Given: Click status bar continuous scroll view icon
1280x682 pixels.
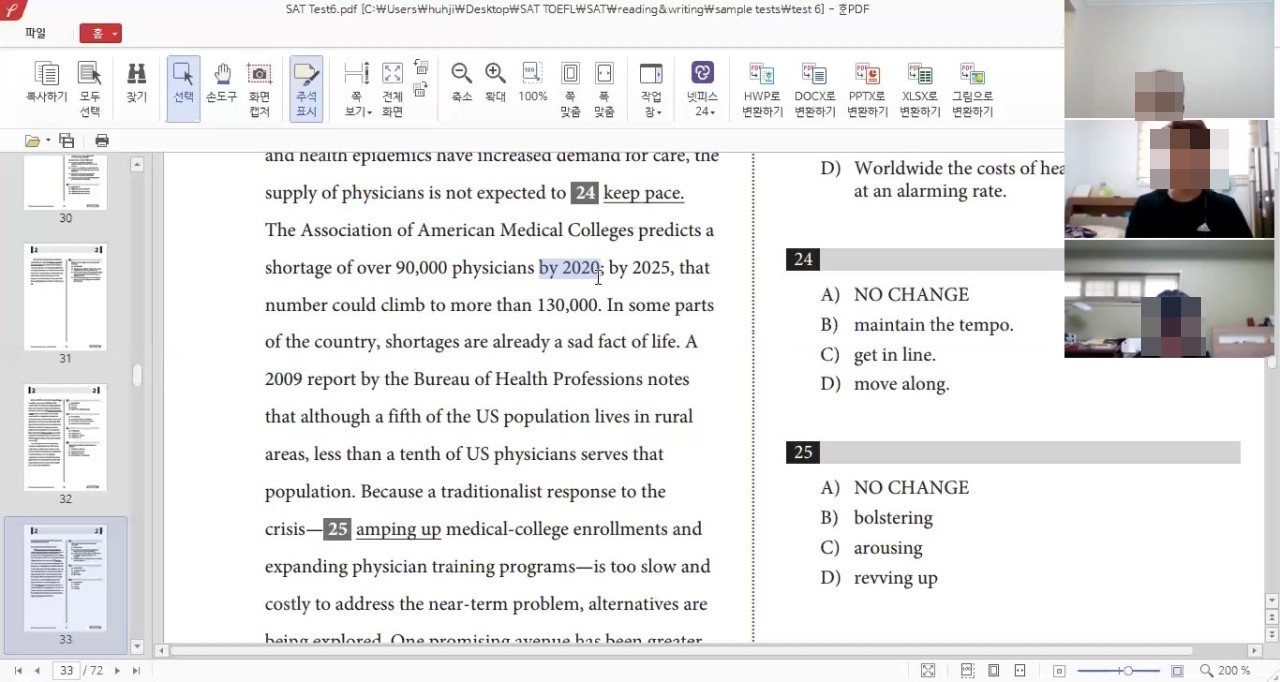Looking at the screenshot, I should point(968,671).
